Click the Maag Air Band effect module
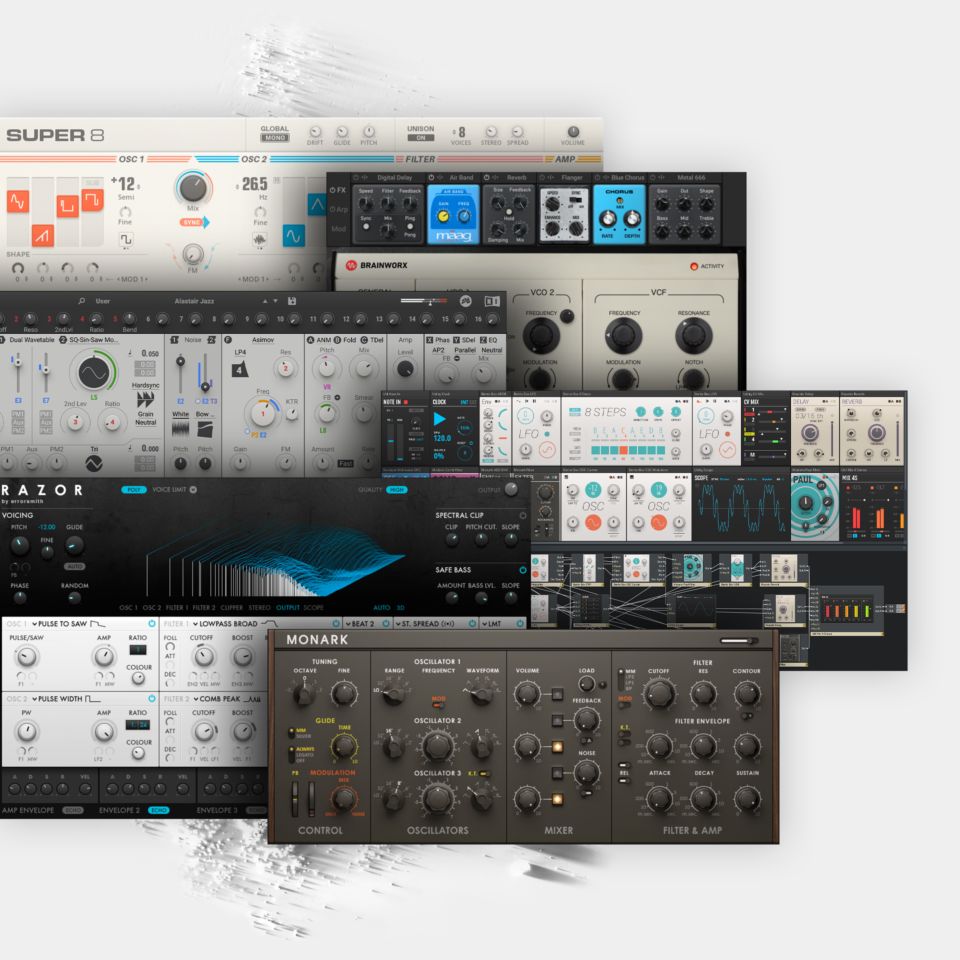The height and width of the screenshot is (960, 960). [x=453, y=214]
